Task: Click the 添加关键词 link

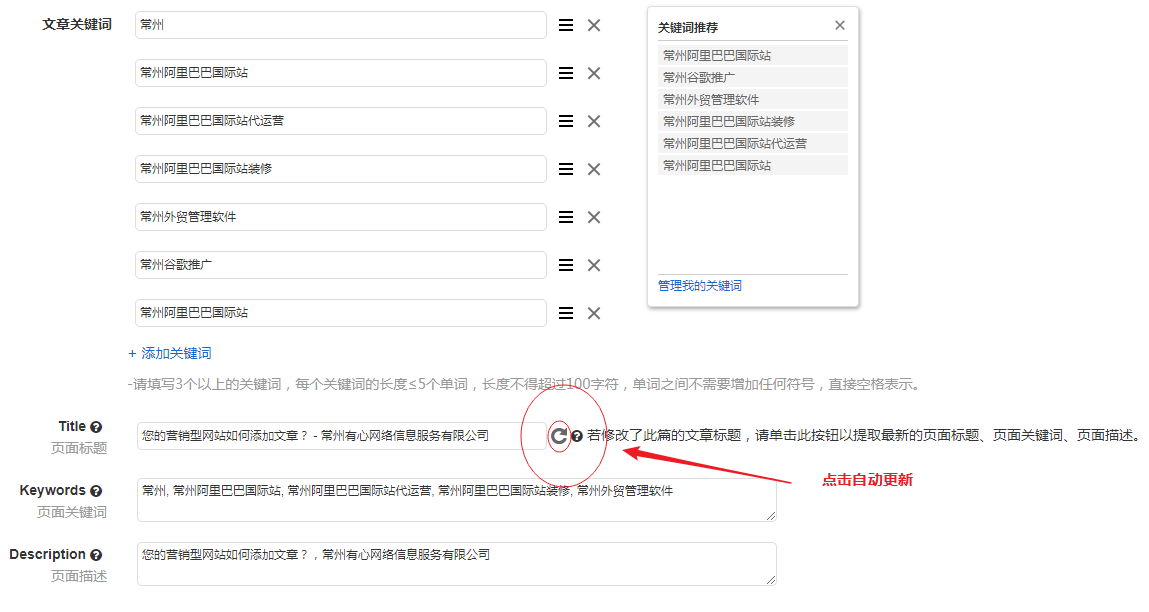Action: (x=170, y=353)
